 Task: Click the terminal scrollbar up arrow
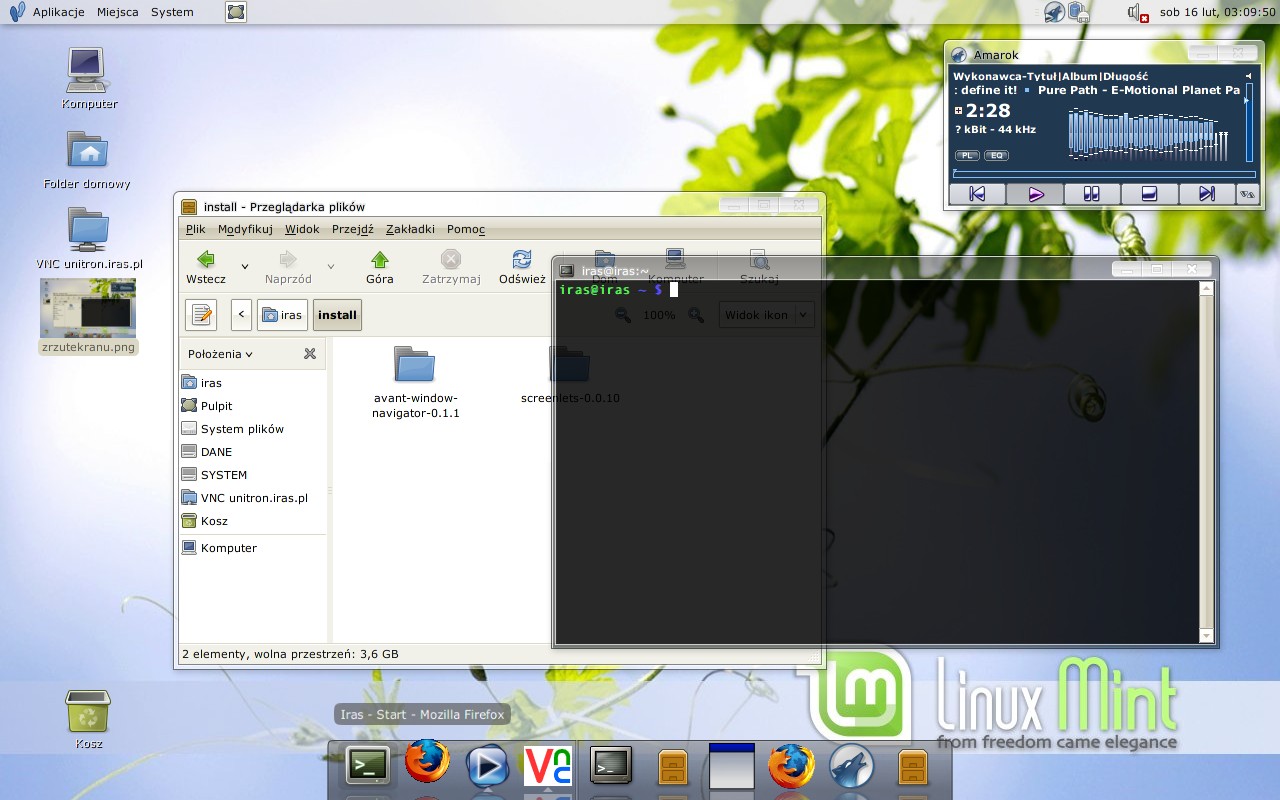coord(1206,289)
